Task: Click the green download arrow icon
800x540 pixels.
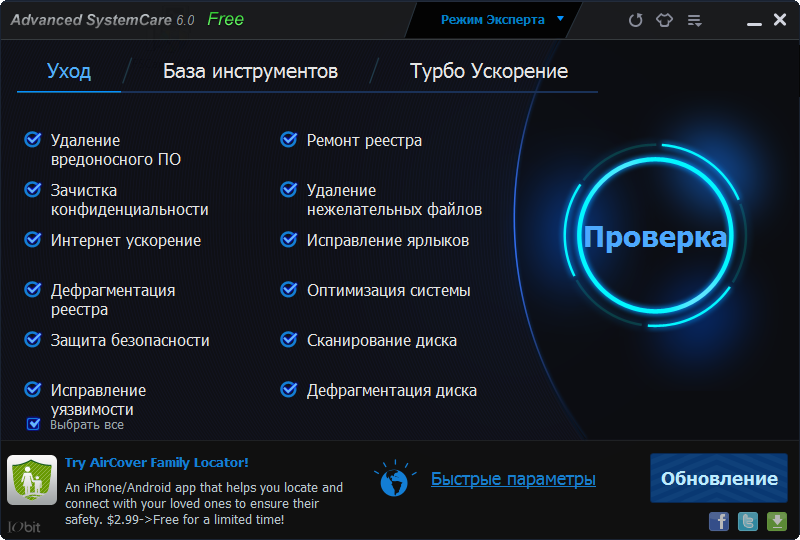Action: point(777,522)
